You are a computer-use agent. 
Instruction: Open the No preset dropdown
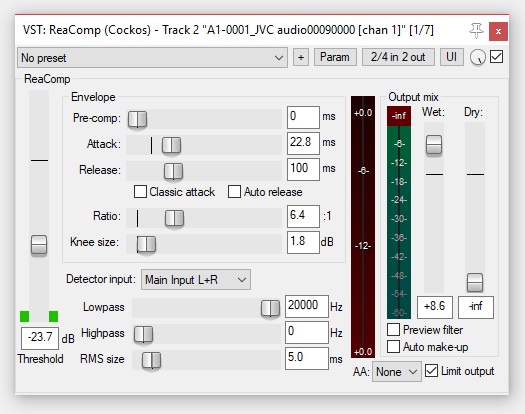(x=152, y=58)
